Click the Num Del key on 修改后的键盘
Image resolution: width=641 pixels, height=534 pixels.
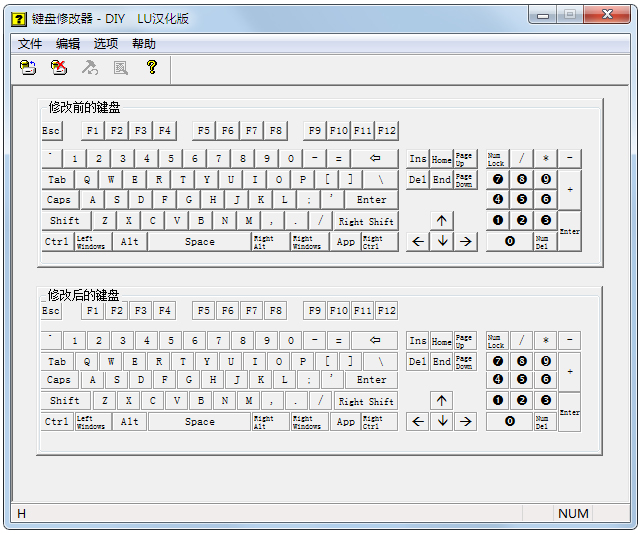546,422
